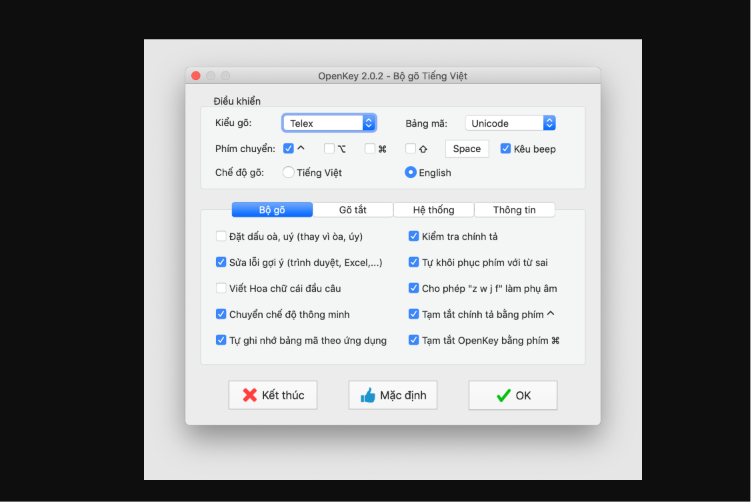Screen dimensions: 751x502
Task: Toggle Tạm tắt OpenKey bằng phím
Action: pyautogui.click(x=414, y=340)
